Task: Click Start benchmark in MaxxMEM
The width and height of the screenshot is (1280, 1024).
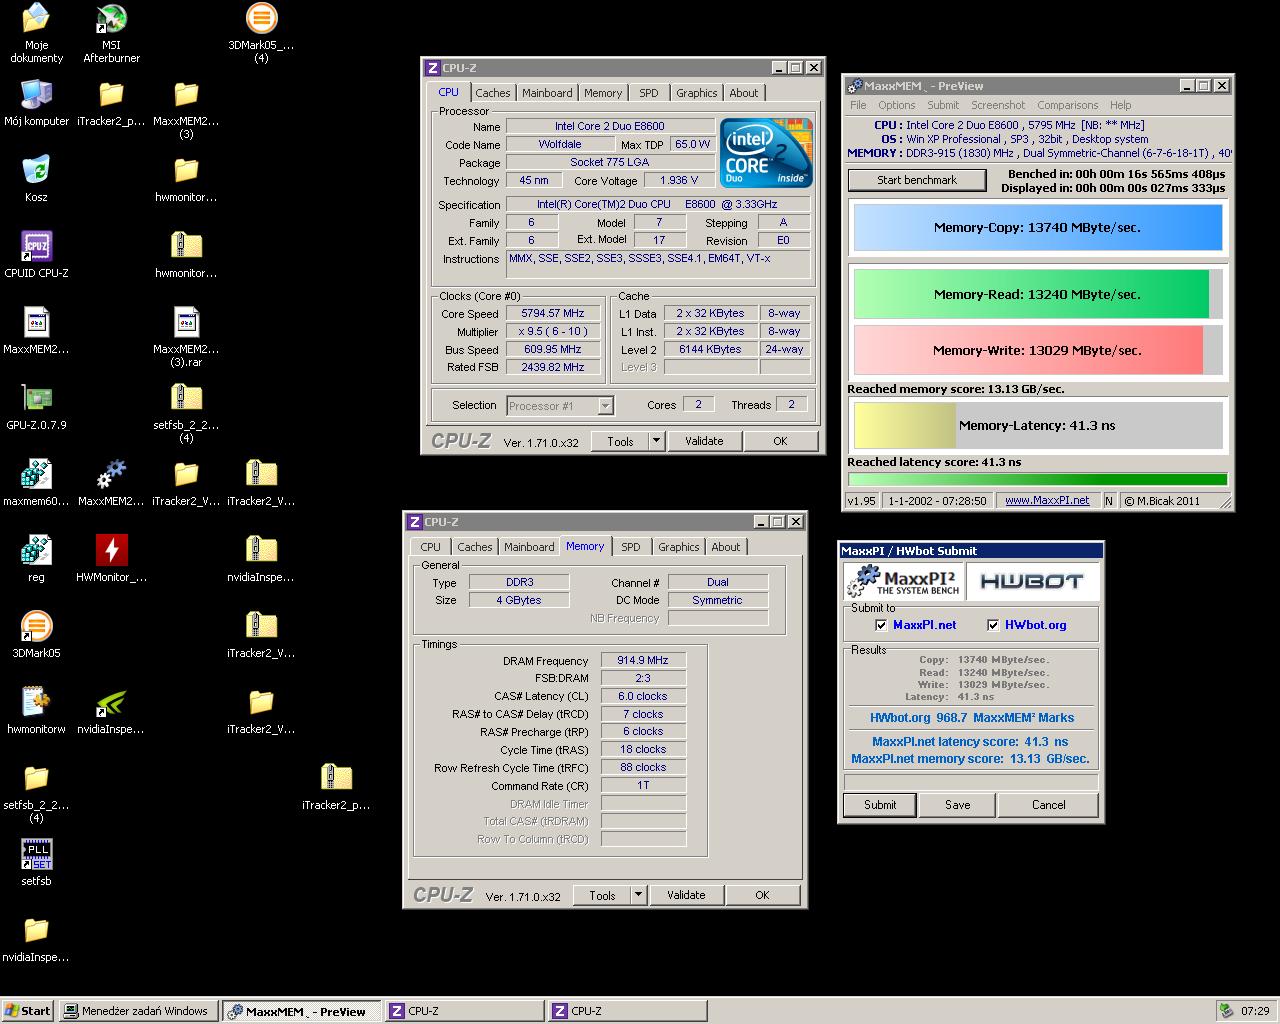Action: (x=917, y=180)
